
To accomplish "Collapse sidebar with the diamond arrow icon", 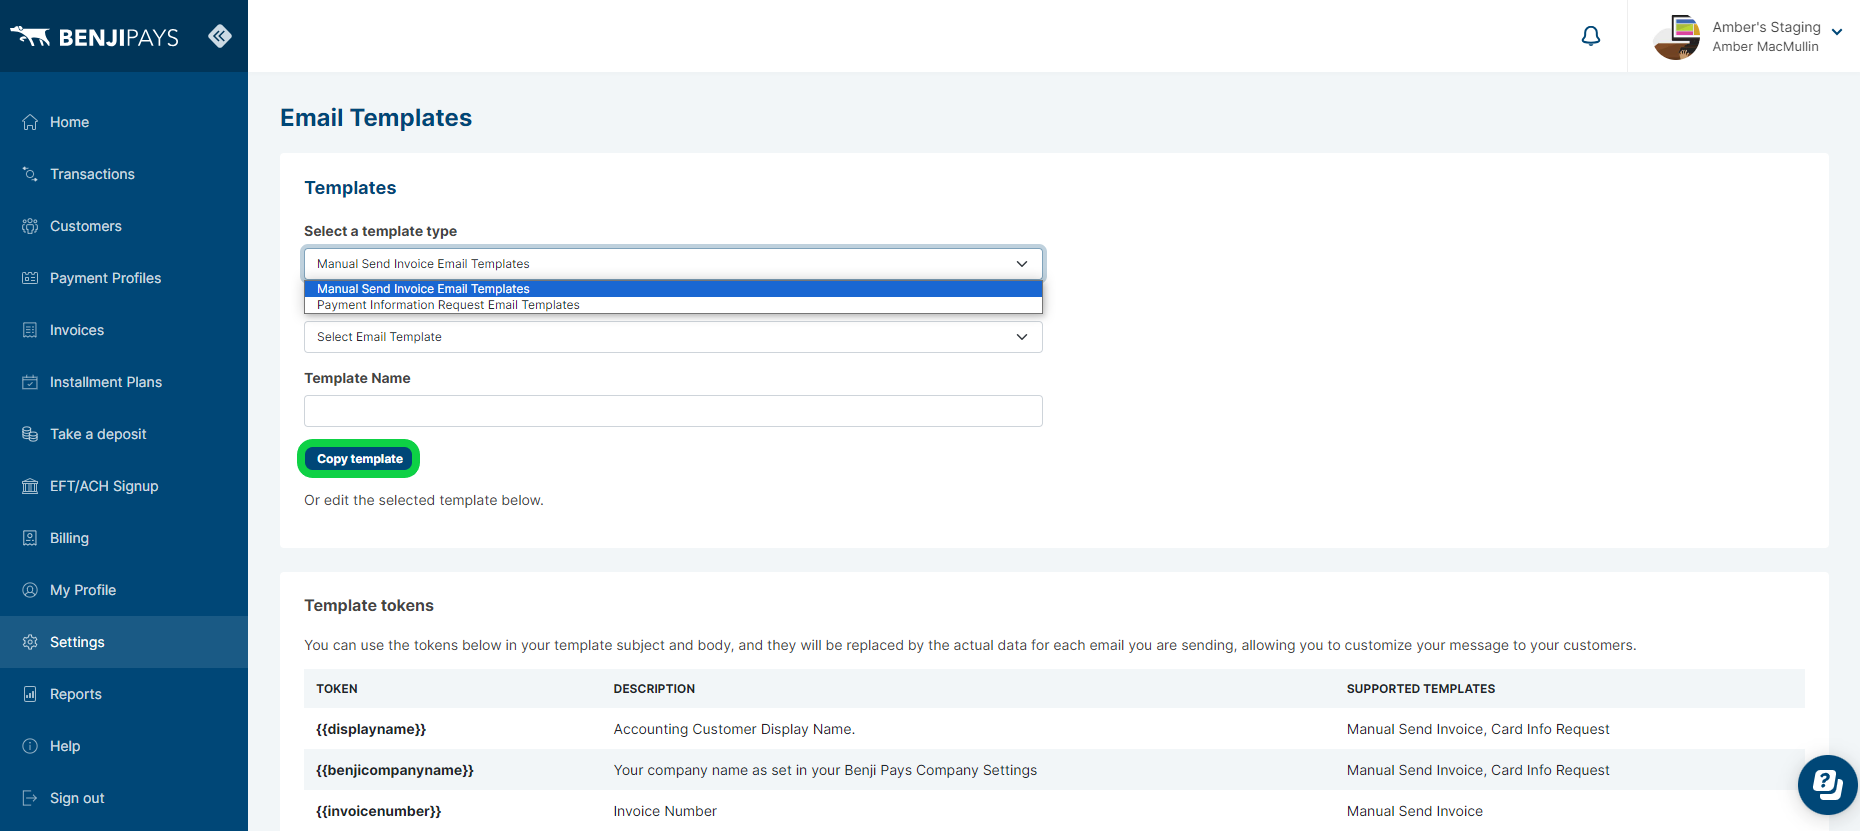I will point(220,36).
